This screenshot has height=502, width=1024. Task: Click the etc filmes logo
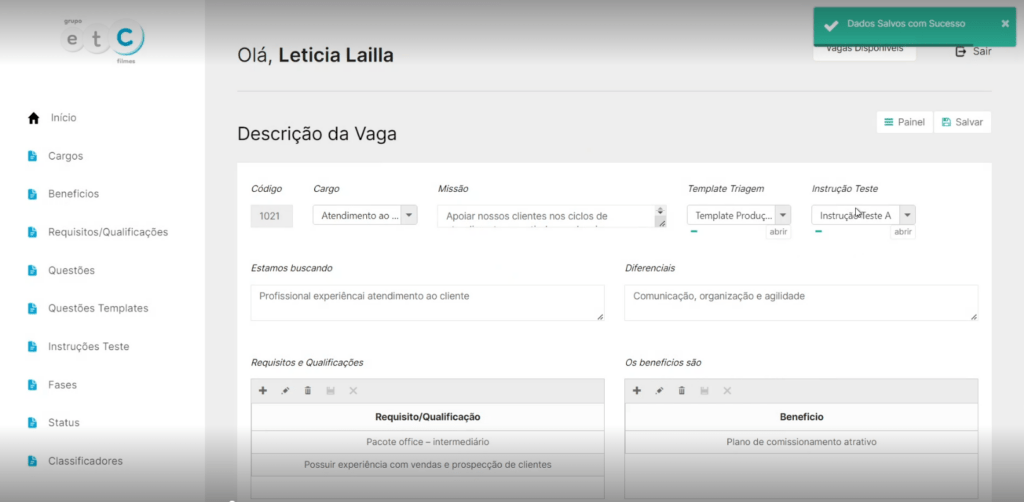(102, 40)
